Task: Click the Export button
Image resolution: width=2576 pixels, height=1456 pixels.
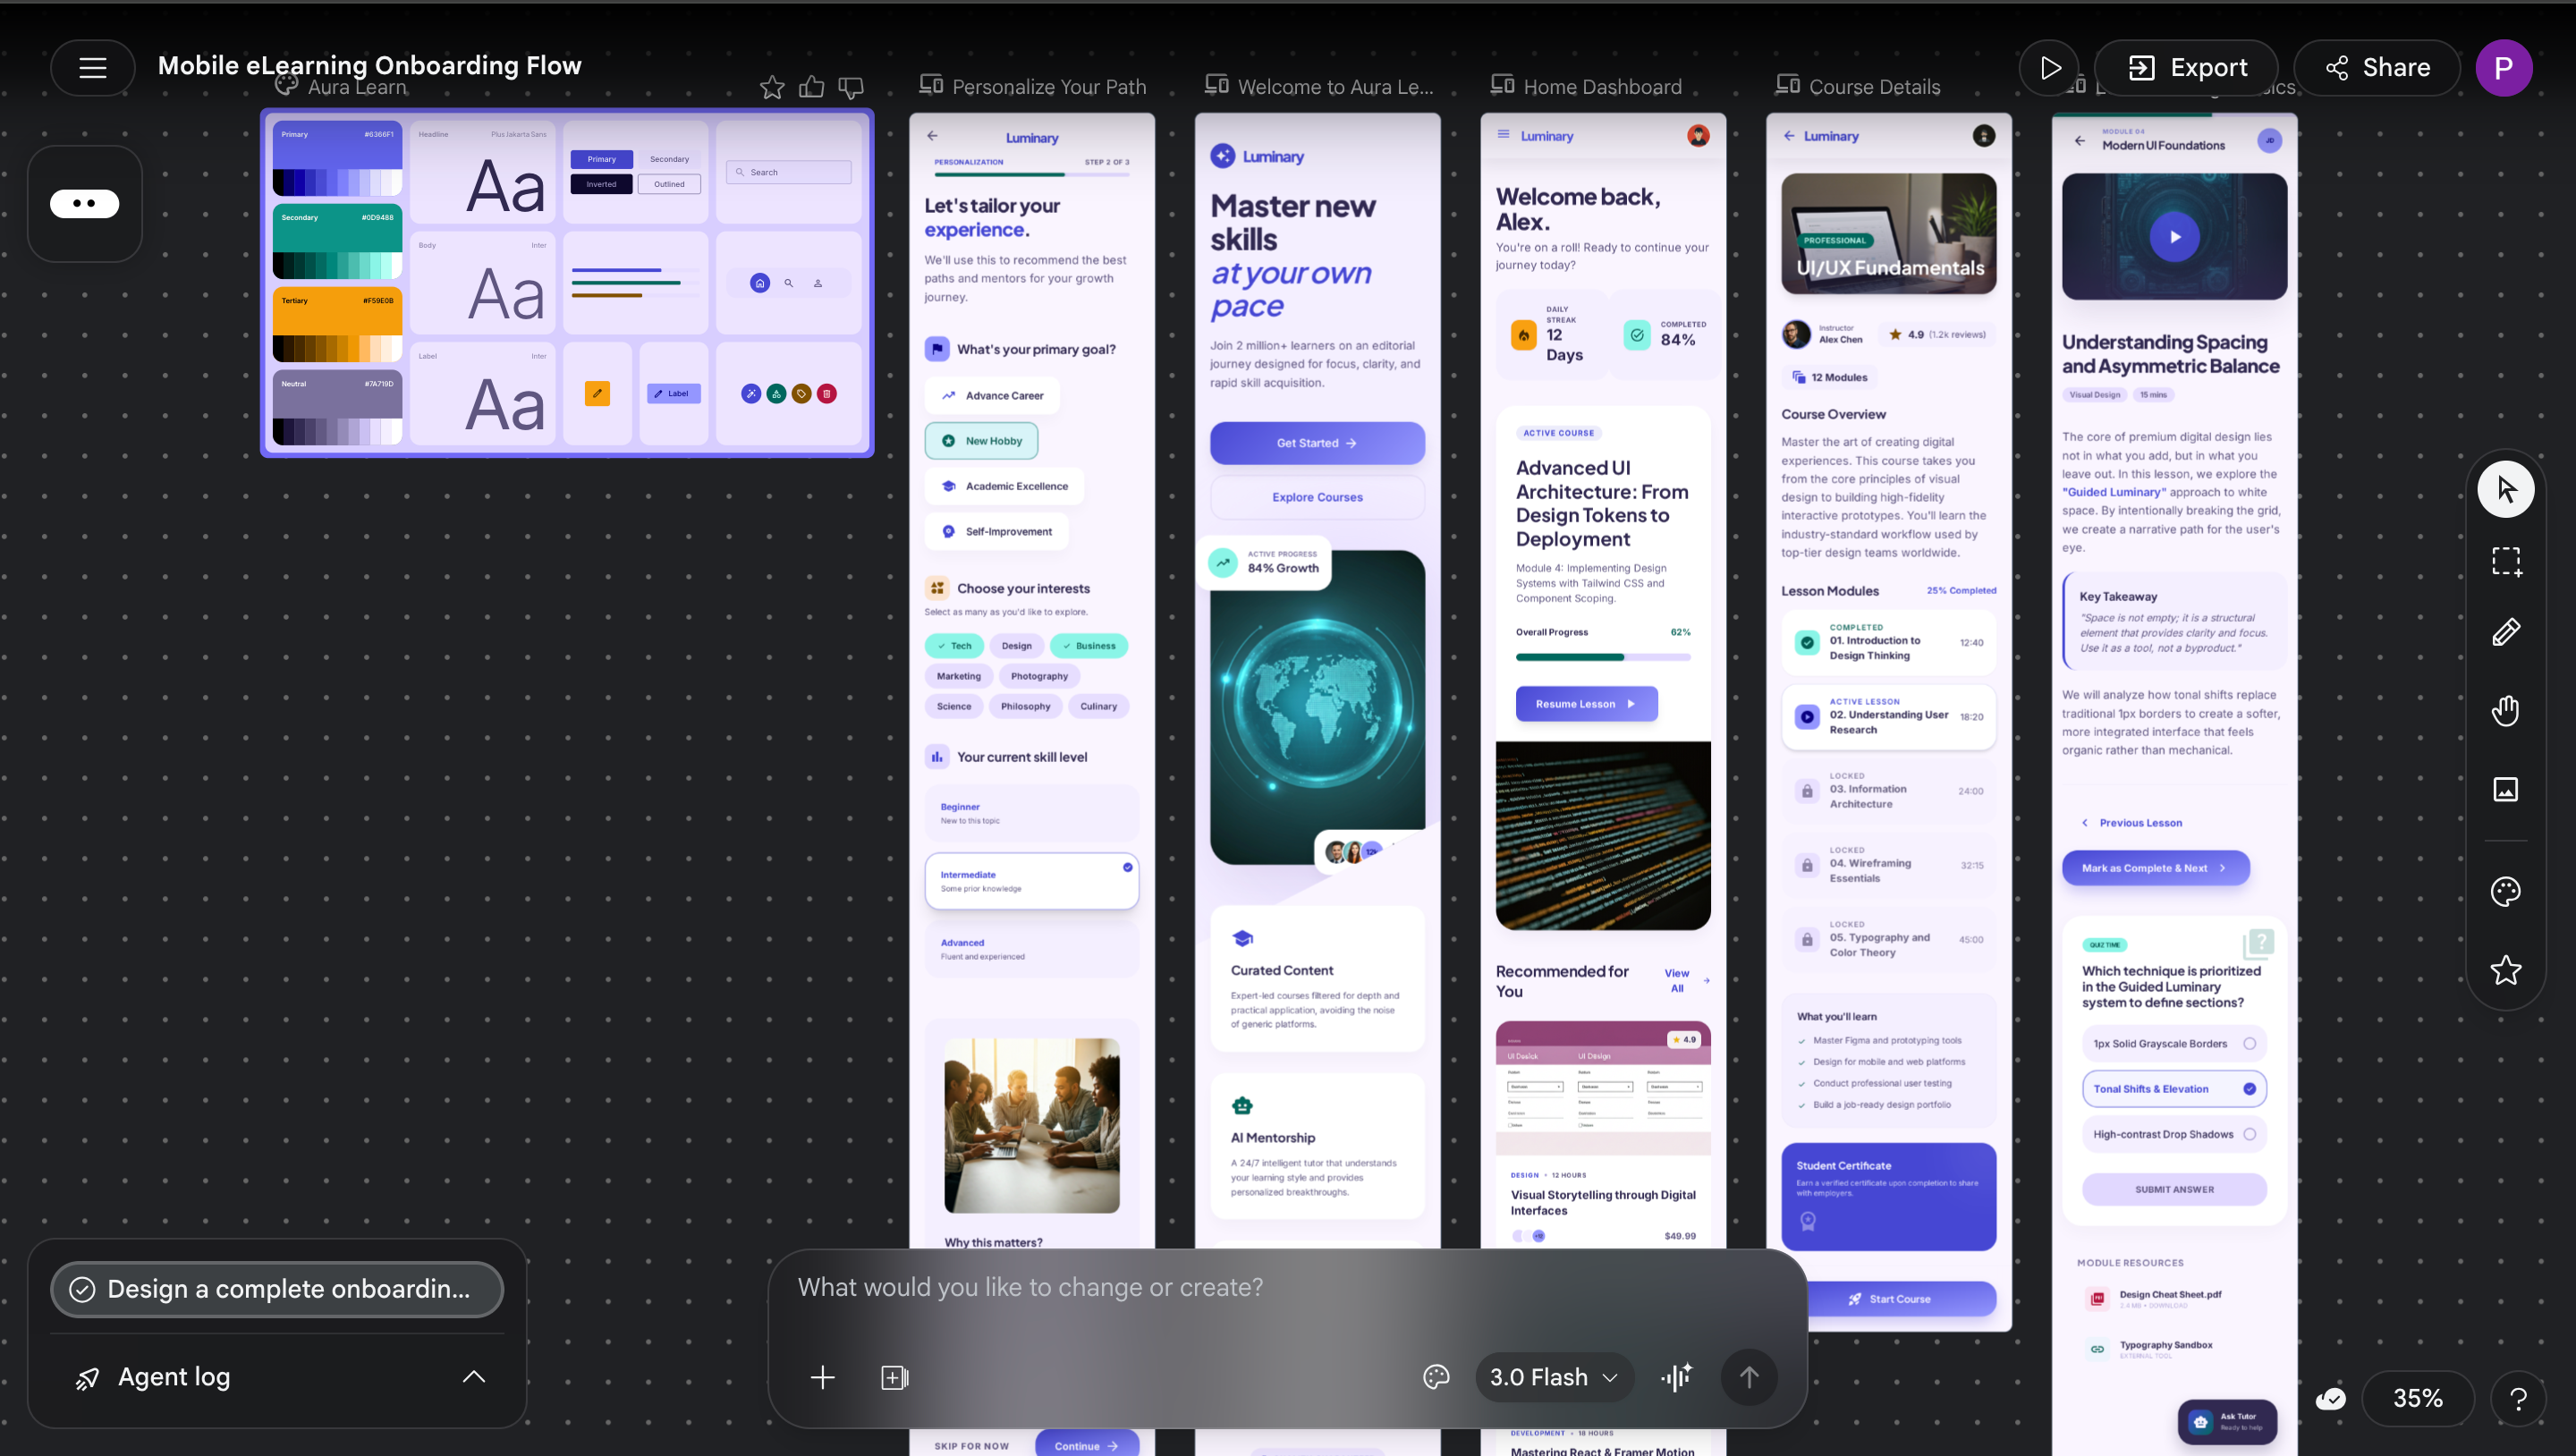Action: point(2186,68)
